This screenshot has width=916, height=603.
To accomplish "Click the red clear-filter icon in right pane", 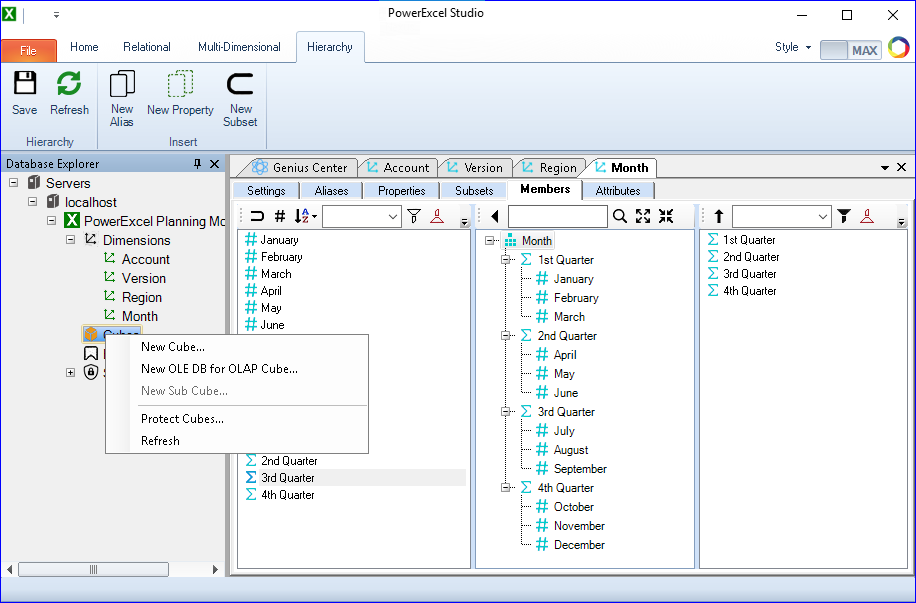I will [867, 216].
